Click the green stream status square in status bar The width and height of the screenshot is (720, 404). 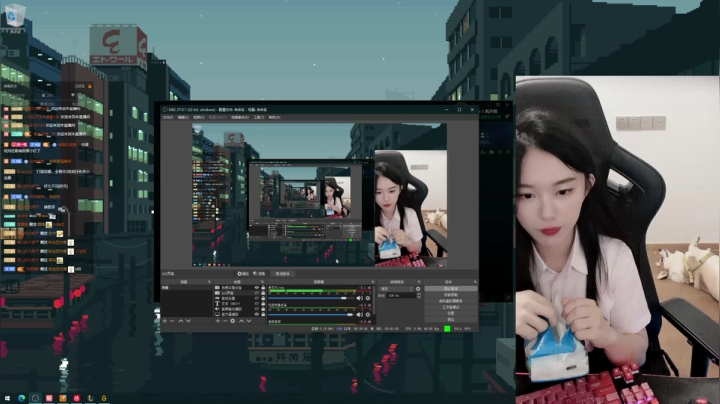click(x=447, y=329)
